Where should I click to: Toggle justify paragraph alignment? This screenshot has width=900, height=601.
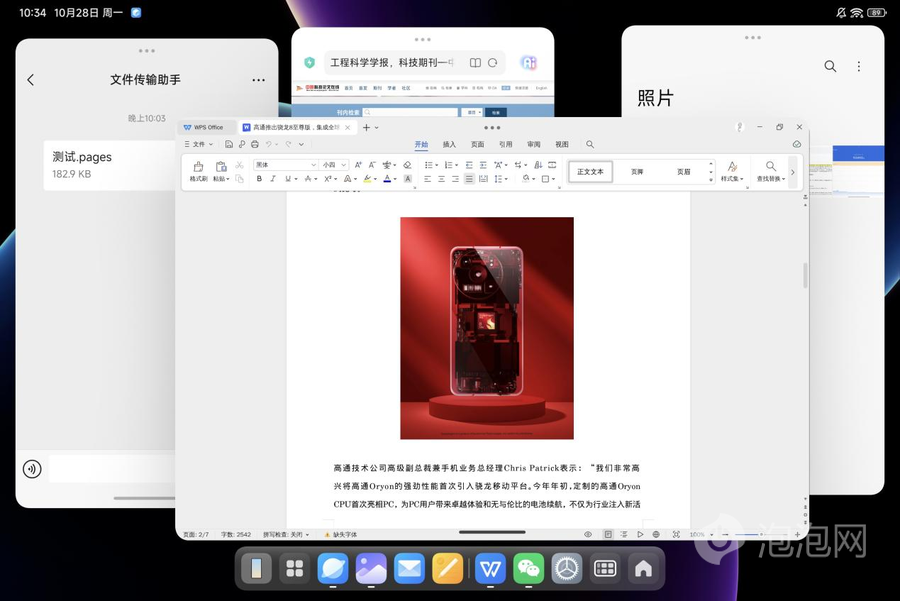(x=469, y=179)
